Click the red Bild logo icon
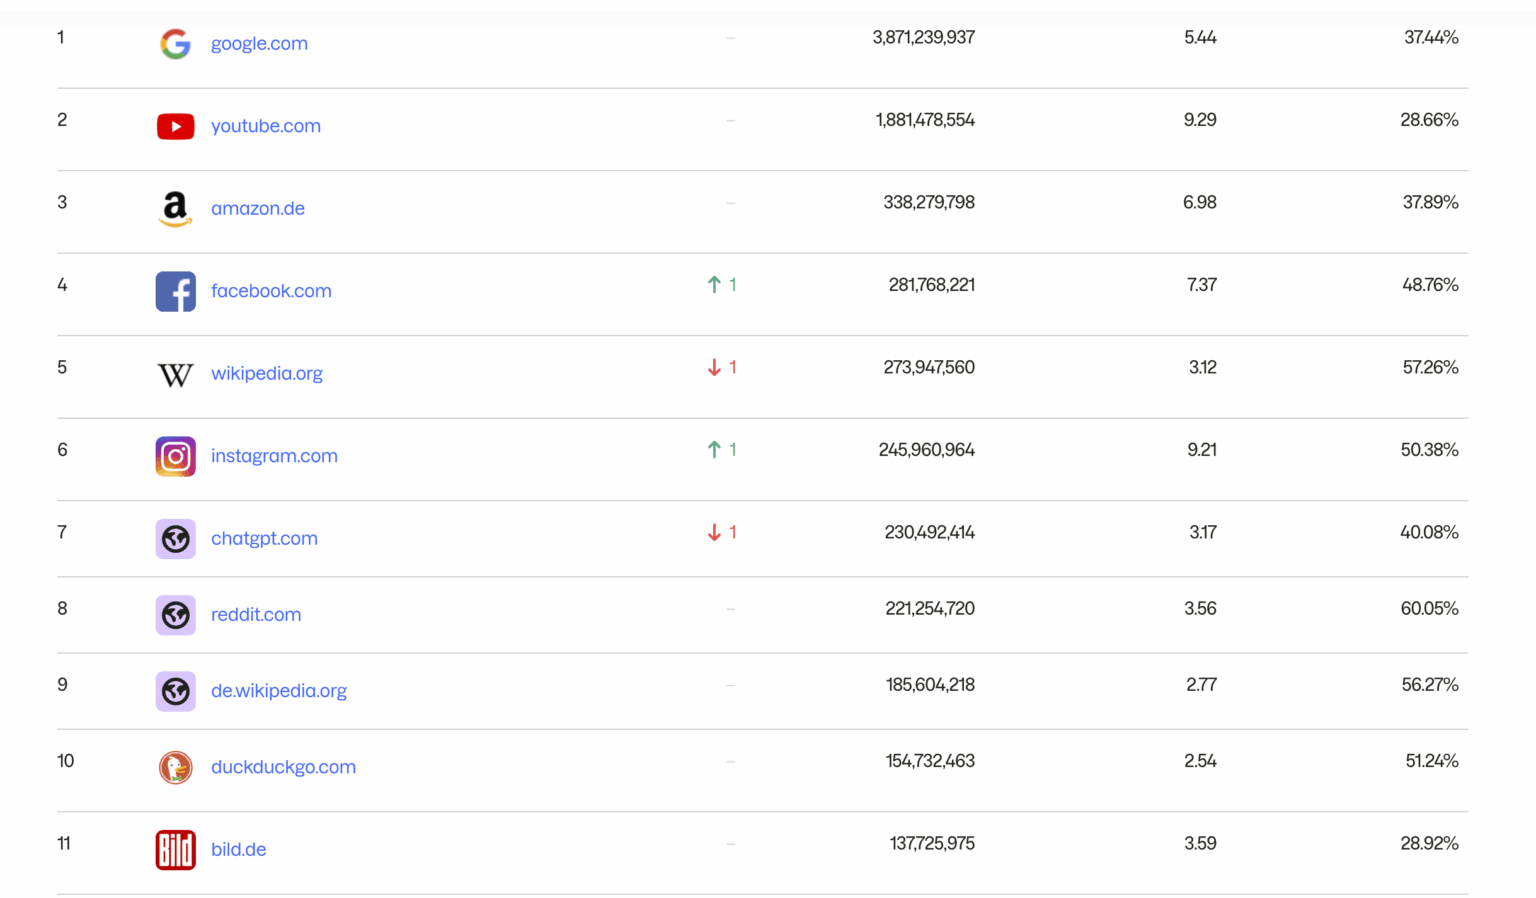 (175, 850)
